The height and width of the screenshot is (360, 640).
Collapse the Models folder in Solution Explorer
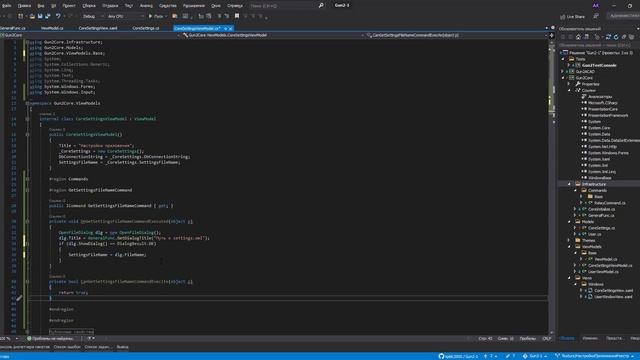(x=569, y=222)
